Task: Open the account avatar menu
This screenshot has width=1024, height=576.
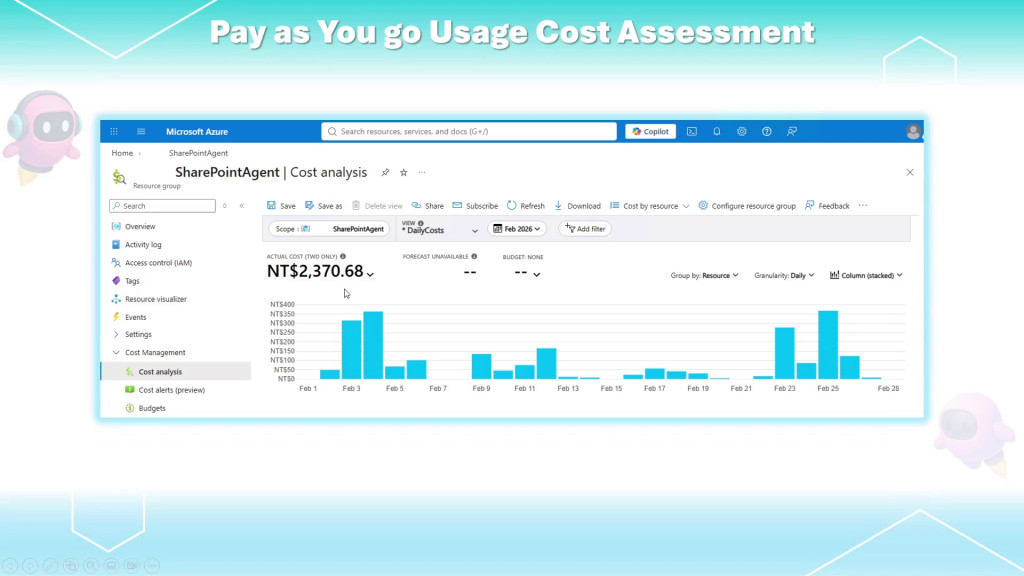Action: (x=913, y=131)
